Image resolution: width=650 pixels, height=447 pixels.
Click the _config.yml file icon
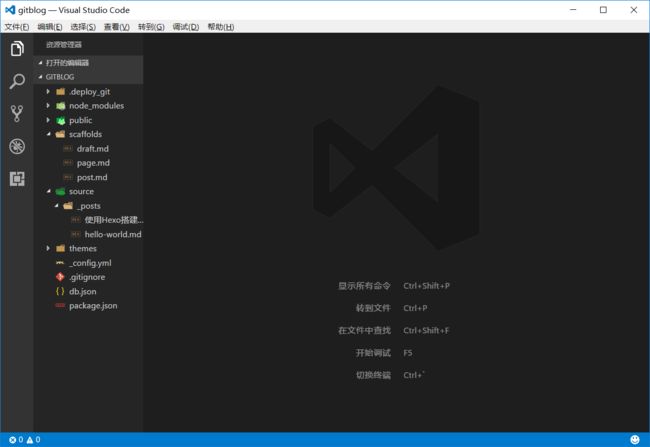tap(60, 263)
